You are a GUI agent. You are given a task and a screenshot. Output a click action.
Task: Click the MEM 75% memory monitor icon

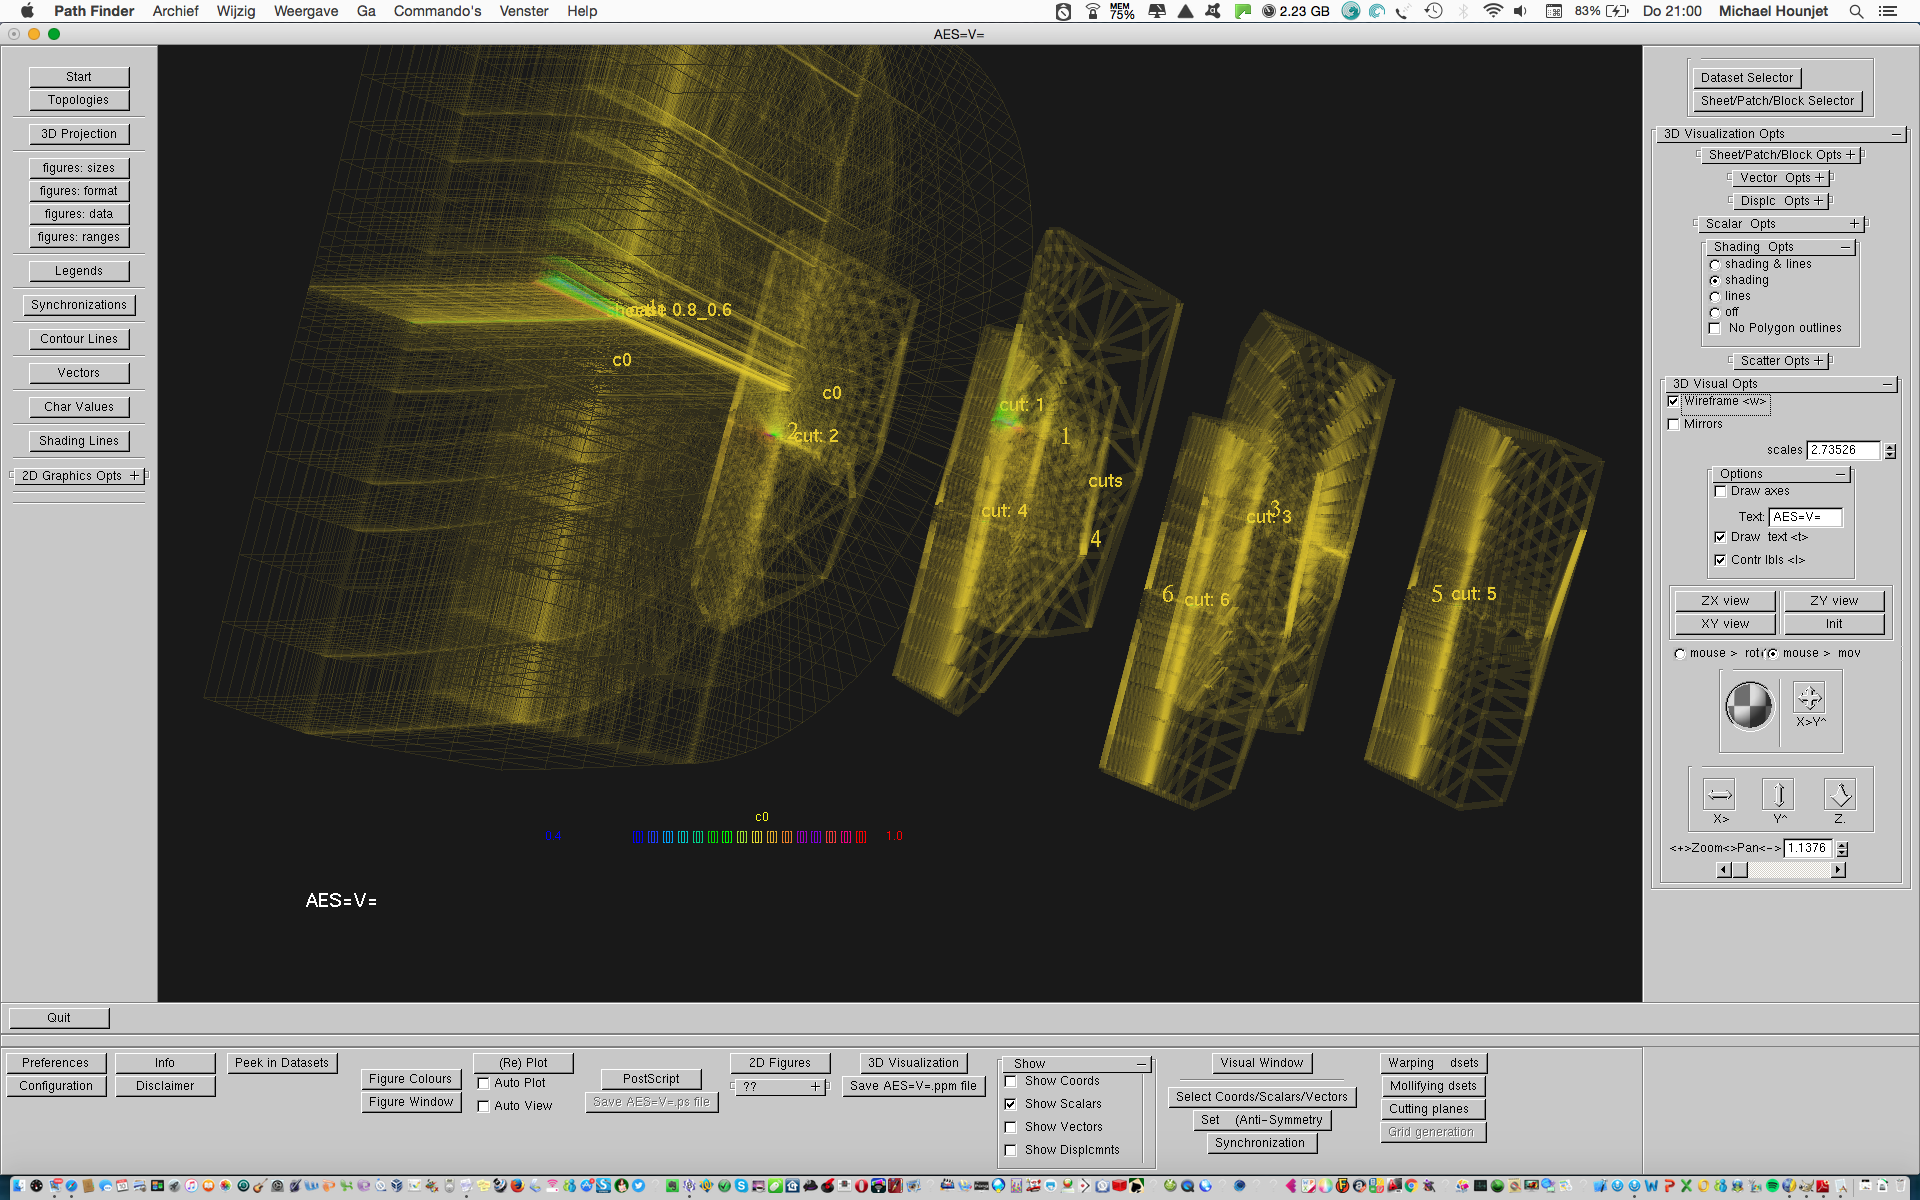tap(1121, 11)
